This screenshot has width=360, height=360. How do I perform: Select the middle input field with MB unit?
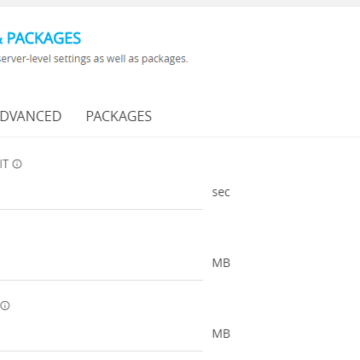[101, 263]
